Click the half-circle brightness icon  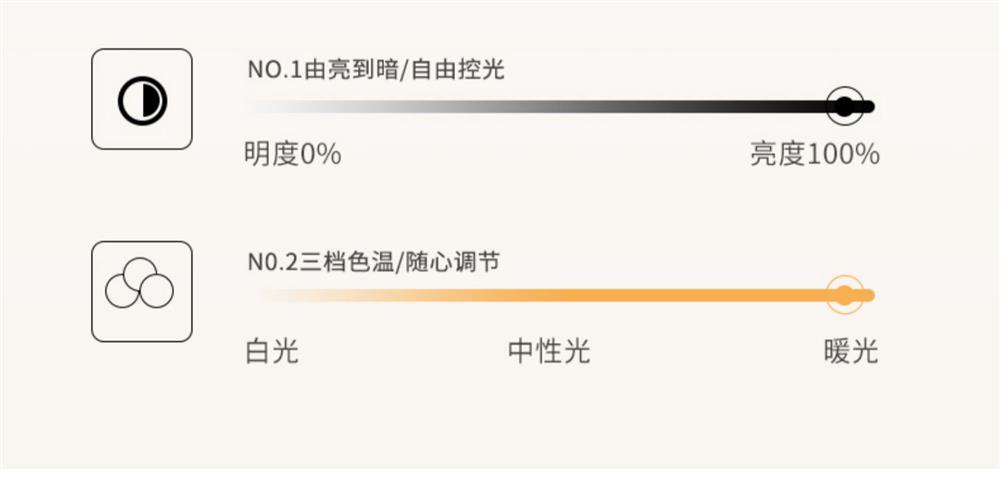[141, 100]
